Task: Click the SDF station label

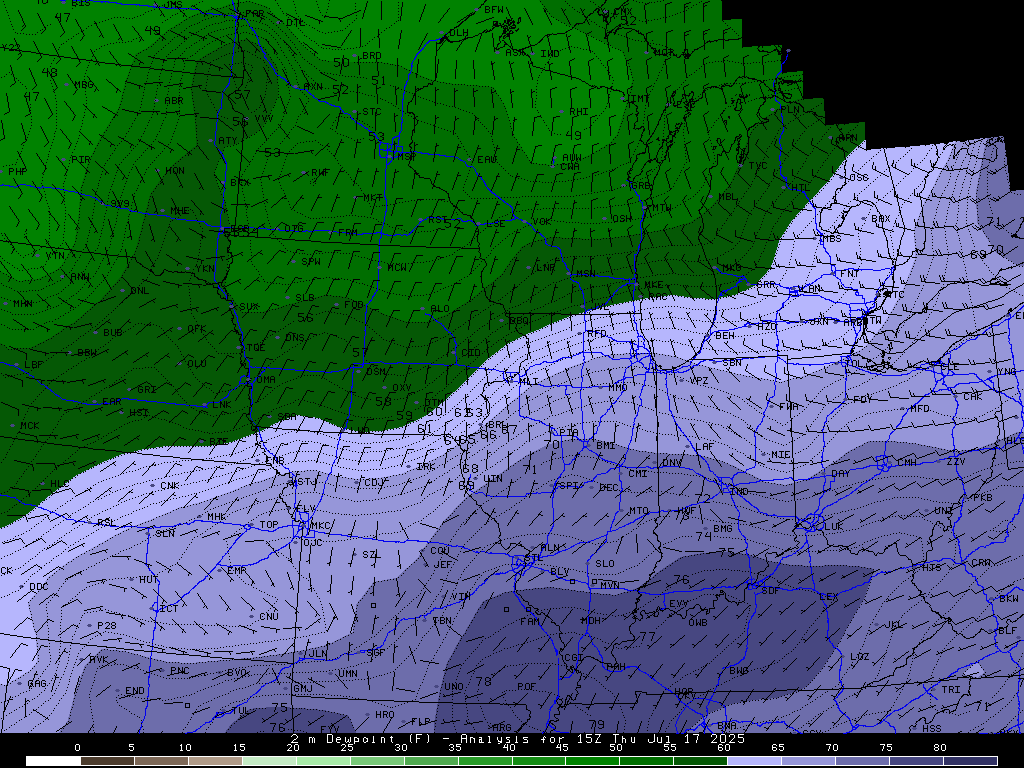Action: click(x=770, y=590)
